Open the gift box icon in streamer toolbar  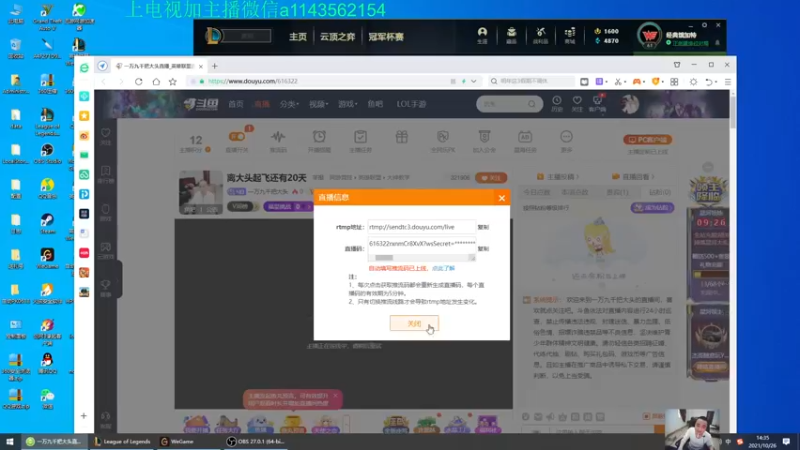pyautogui.click(x=402, y=137)
